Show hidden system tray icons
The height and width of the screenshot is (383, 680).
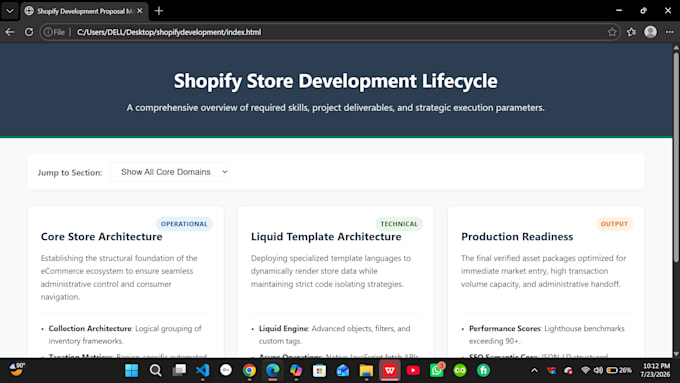point(534,370)
